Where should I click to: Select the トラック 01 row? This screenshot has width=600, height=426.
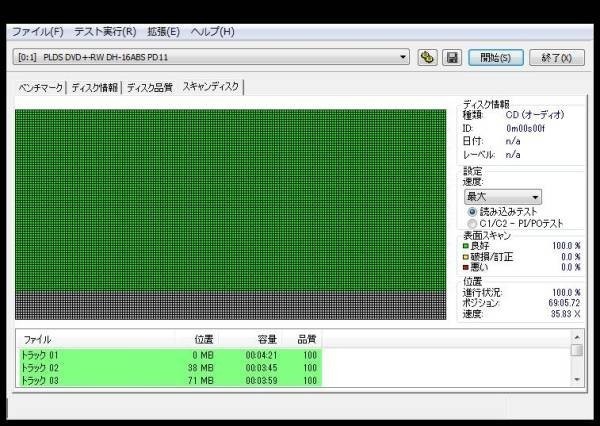pyautogui.click(x=171, y=355)
